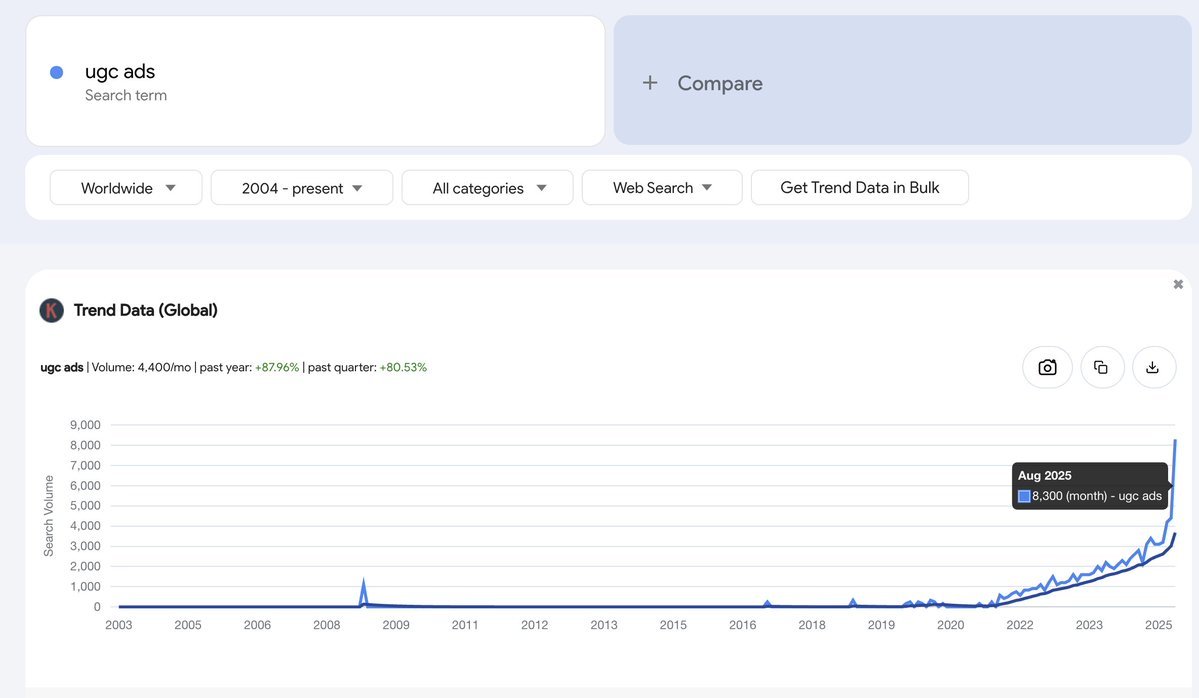Viewport: 1199px width, 698px height.
Task: Click the blue dot beside ugc ads
Action: [x=57, y=72]
